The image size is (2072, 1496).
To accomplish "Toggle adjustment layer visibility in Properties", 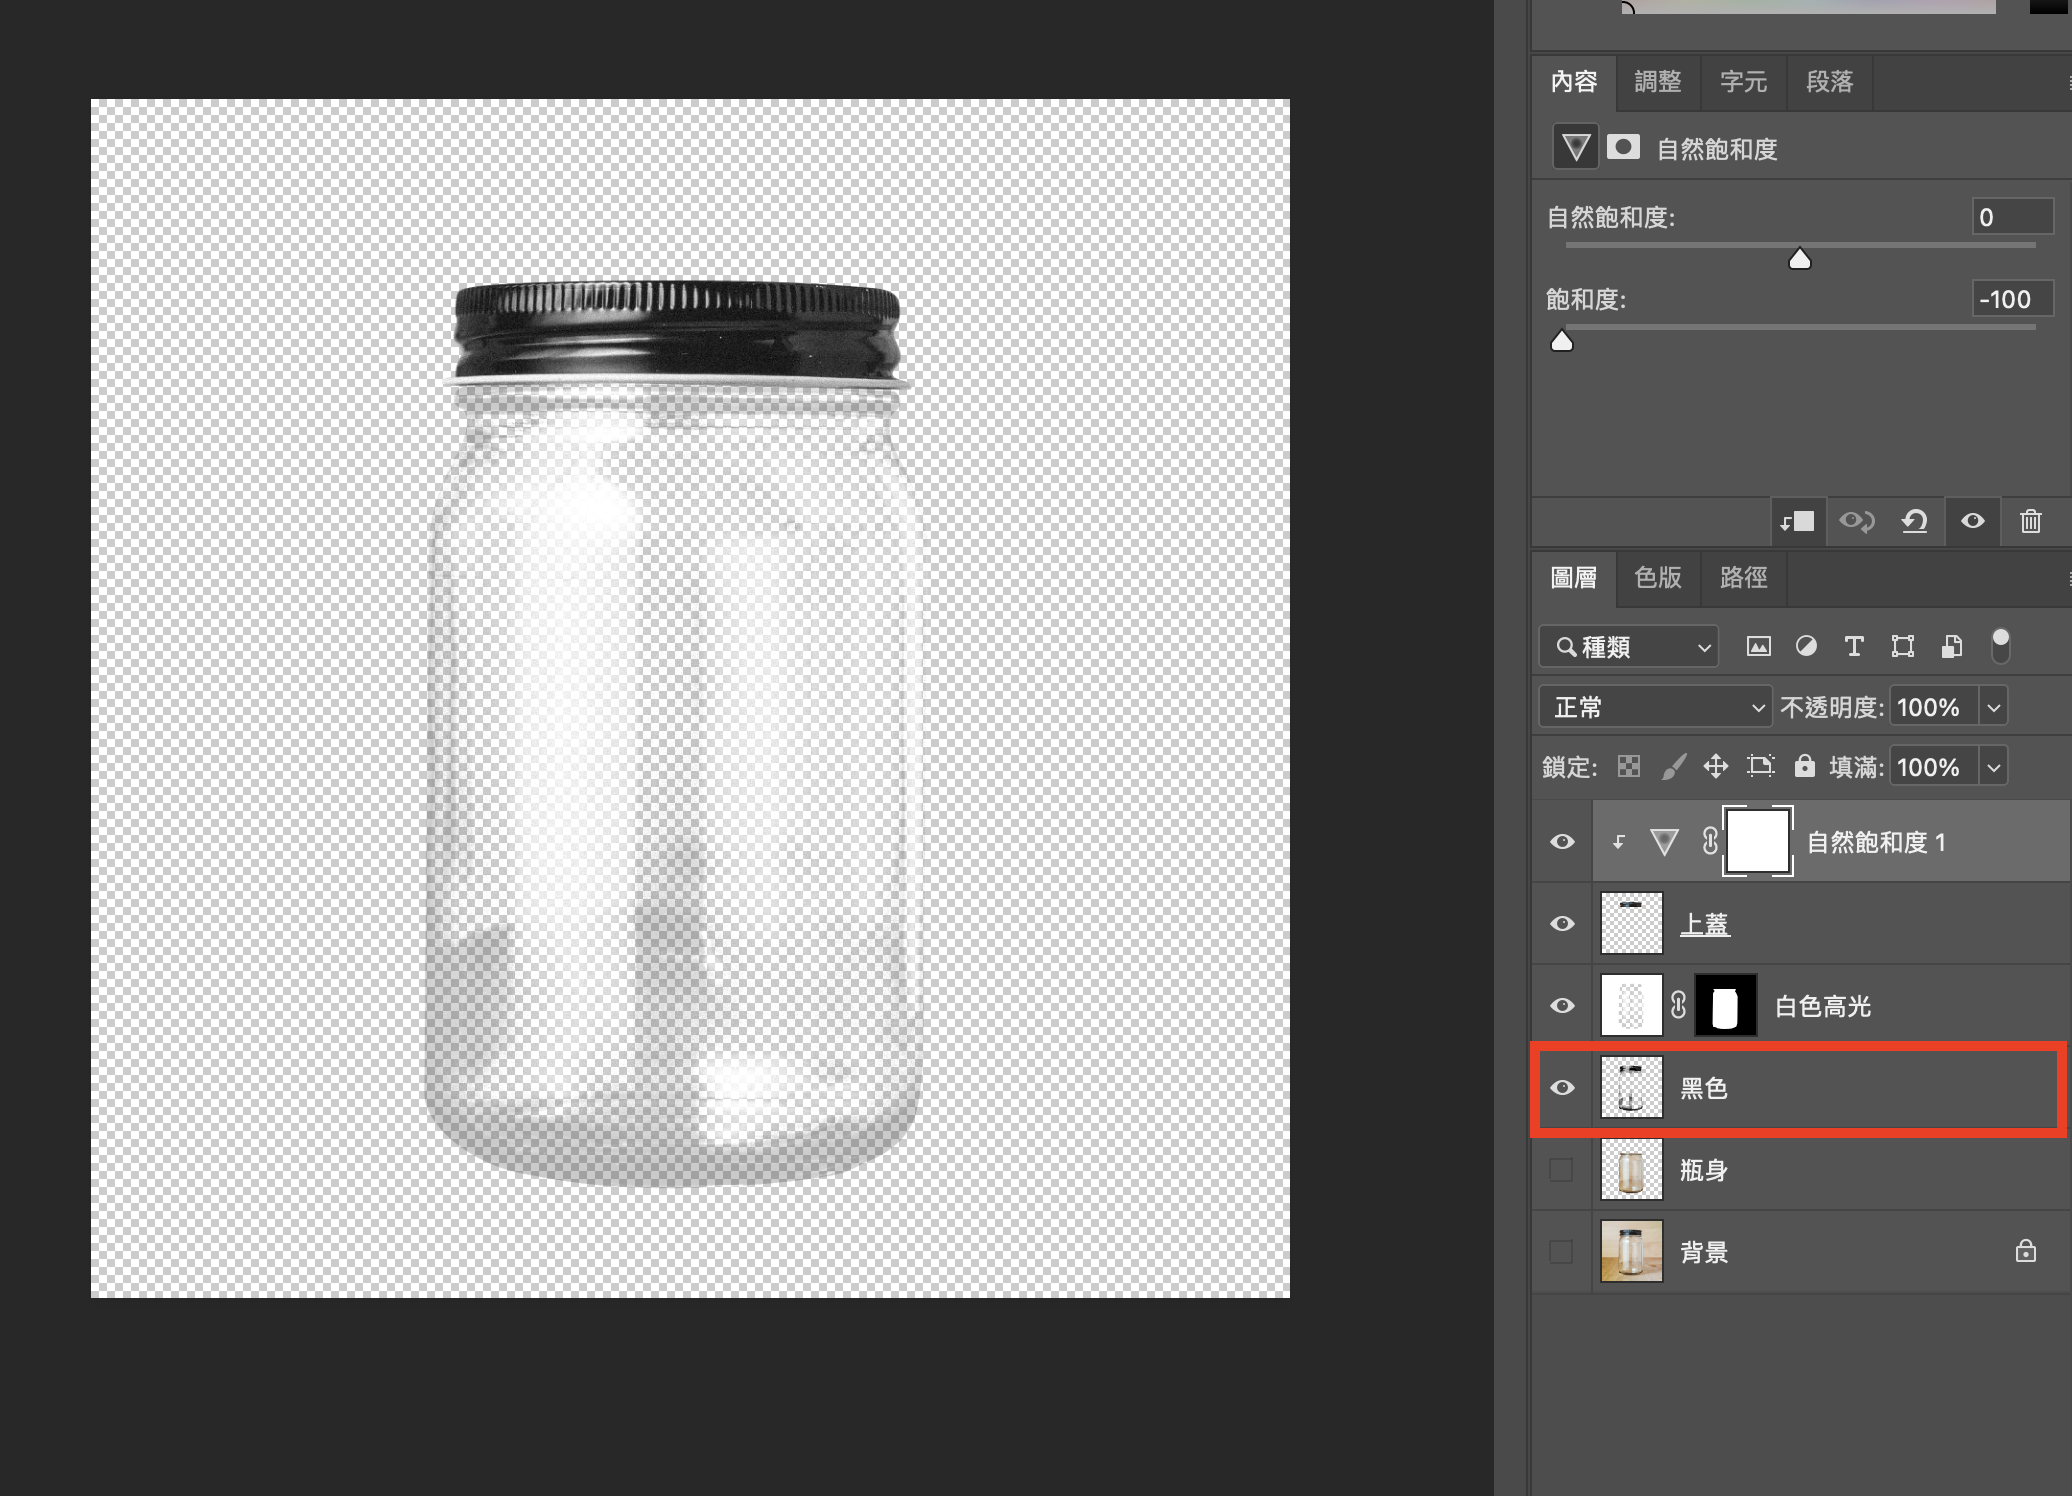I will click(1973, 521).
